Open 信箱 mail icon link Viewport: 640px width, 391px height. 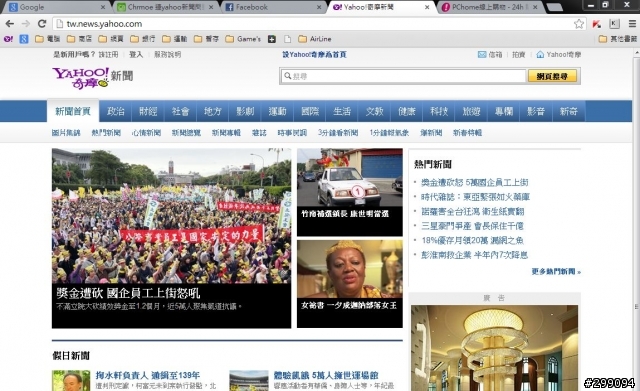[x=490, y=54]
